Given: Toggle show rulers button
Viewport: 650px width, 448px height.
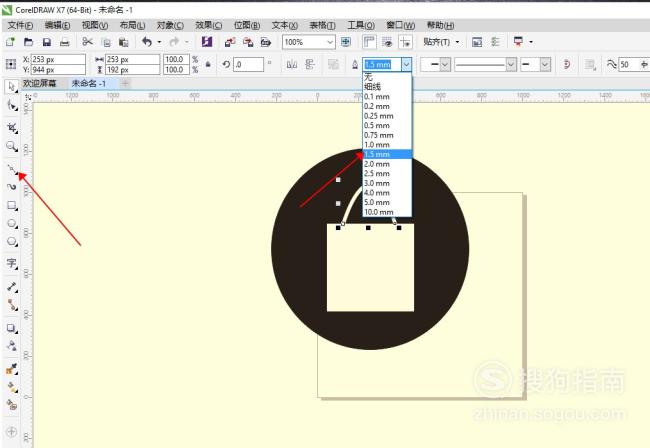Looking at the screenshot, I should tap(369, 42).
